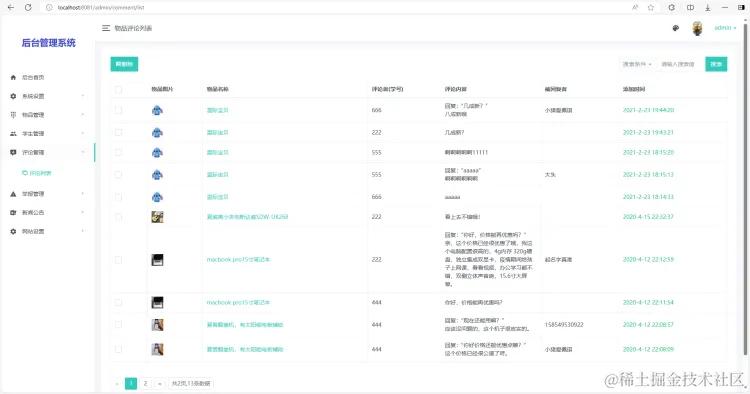Screen dimensions: 750x394
Task: Go to page 2 in pagination
Action: tap(145, 383)
